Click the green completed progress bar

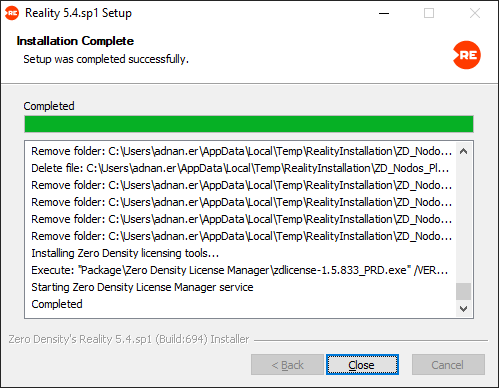[249, 124]
